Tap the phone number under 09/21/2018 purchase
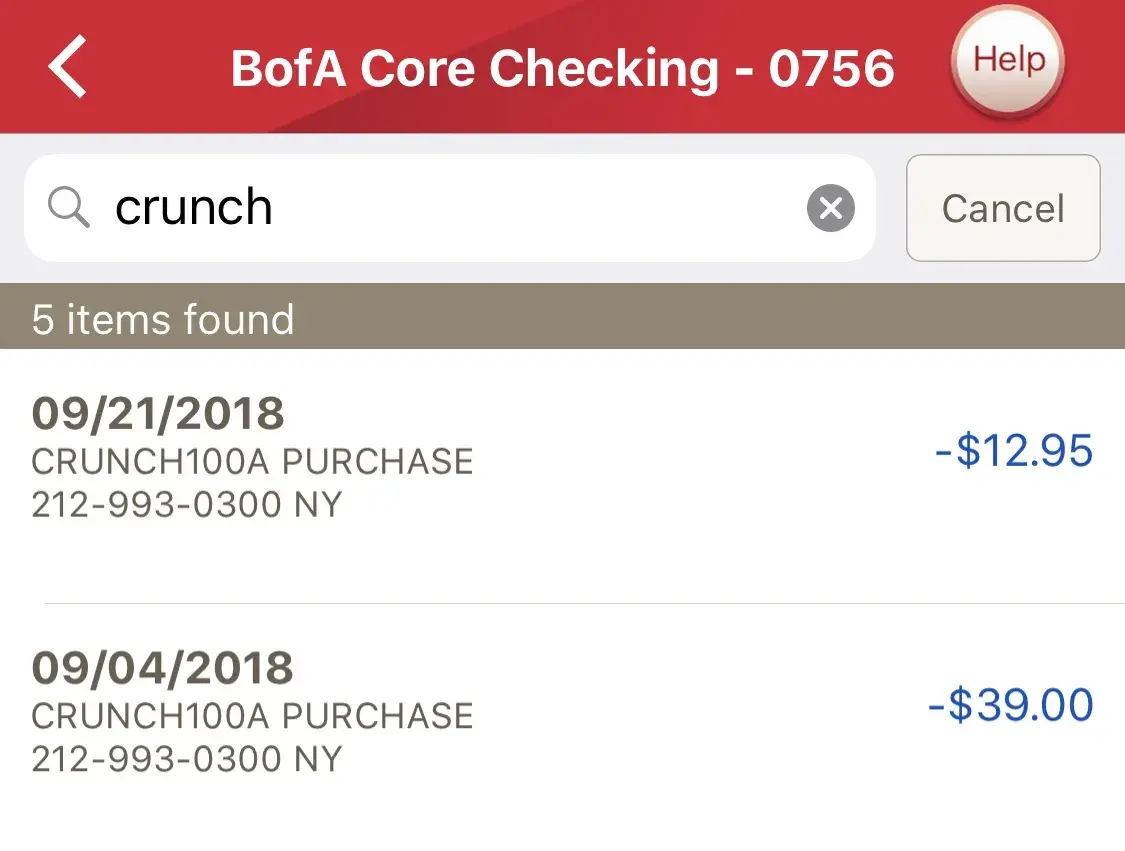This screenshot has height=851, width=1125. coord(160,504)
